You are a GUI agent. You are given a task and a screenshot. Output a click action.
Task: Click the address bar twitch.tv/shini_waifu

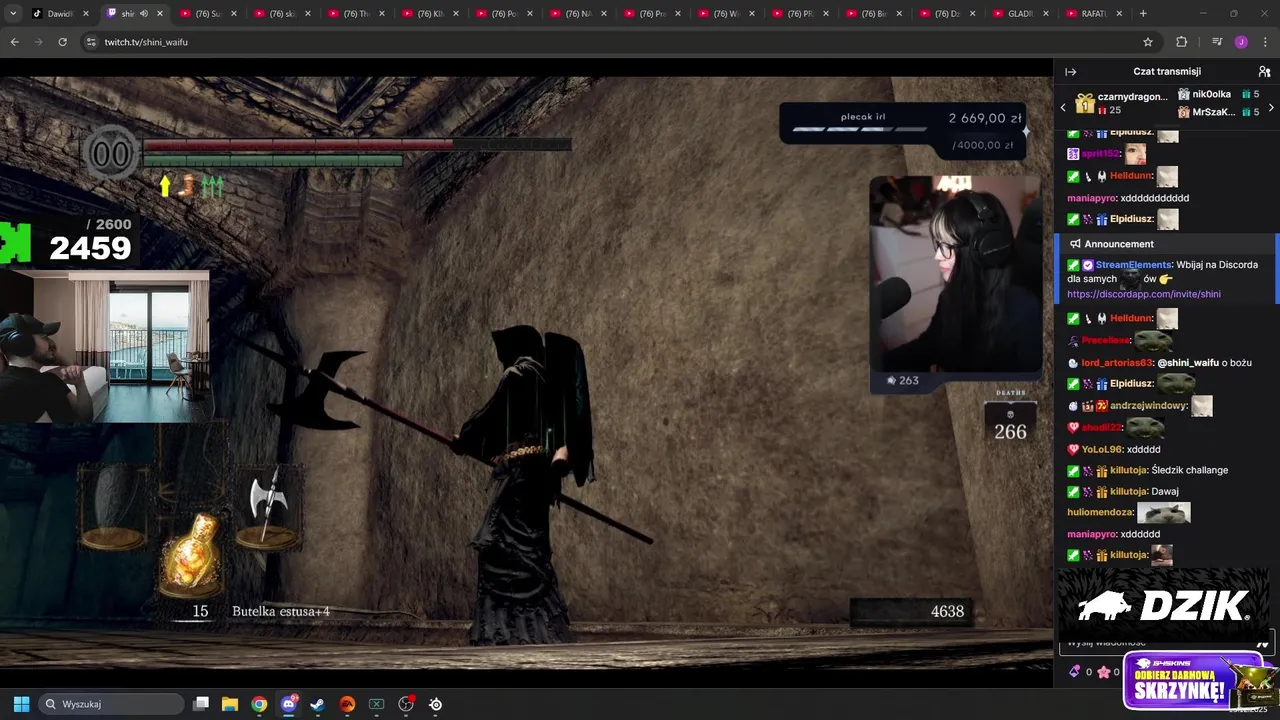[x=146, y=42]
